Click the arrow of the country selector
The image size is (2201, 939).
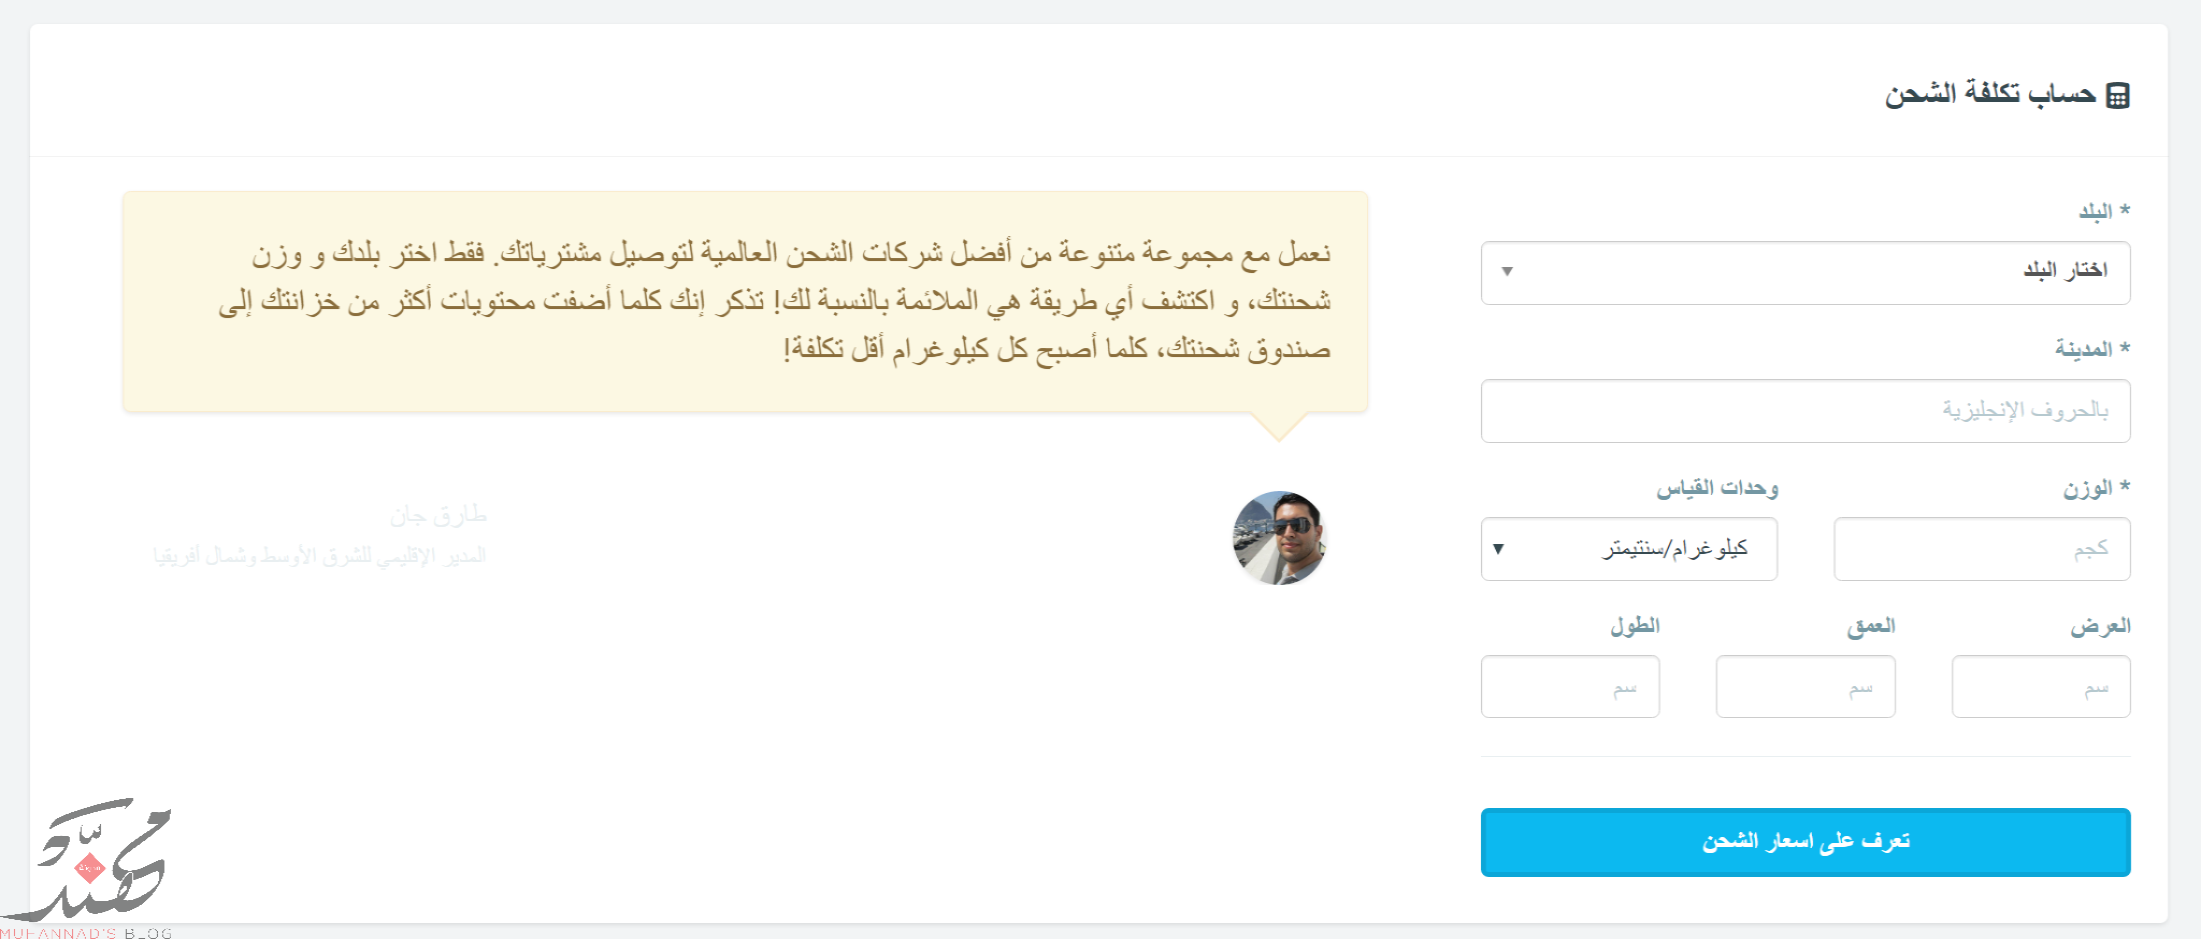1507,272
